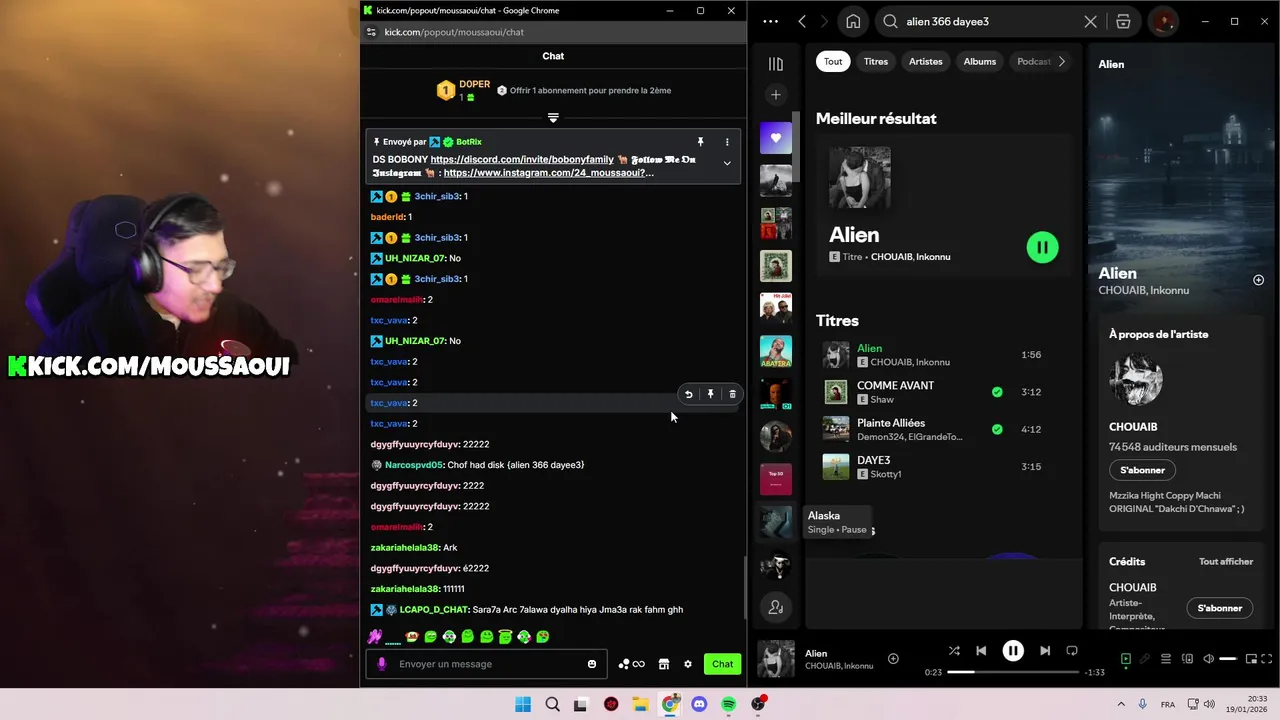Reply to the hovered txc_vava message
The image size is (1280, 720).
point(688,394)
